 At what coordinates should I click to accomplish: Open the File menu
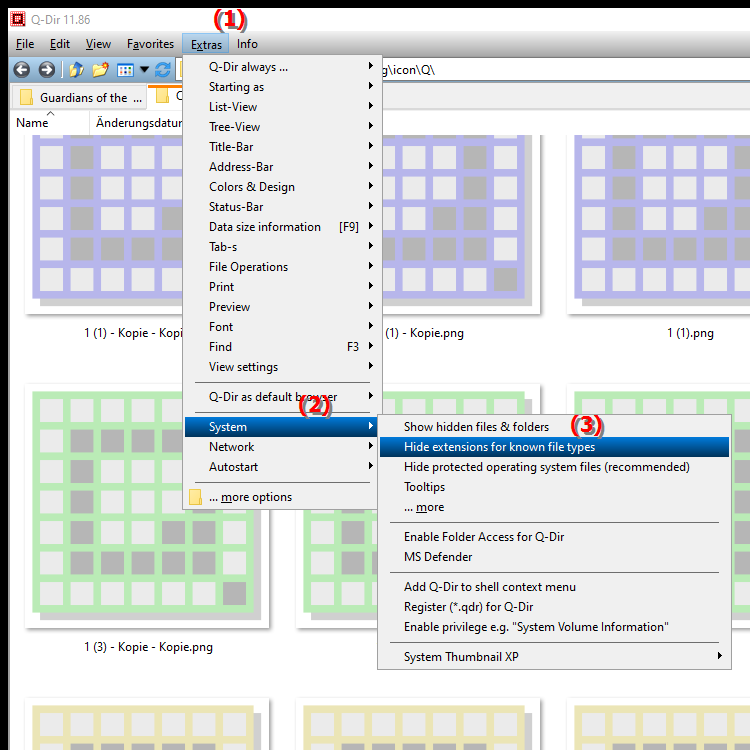click(x=25, y=44)
